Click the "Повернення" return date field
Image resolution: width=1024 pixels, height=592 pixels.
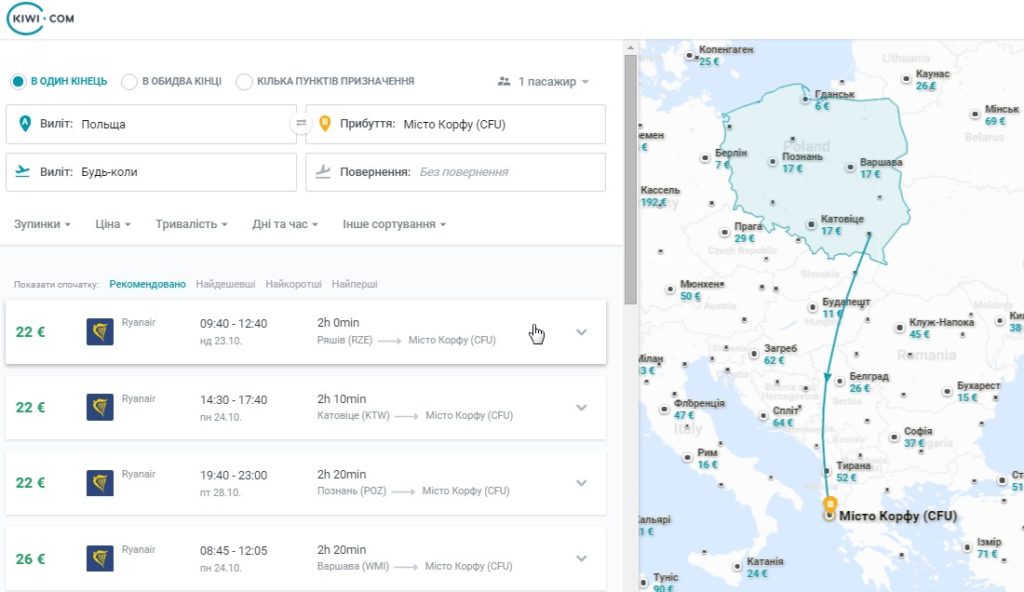point(455,172)
